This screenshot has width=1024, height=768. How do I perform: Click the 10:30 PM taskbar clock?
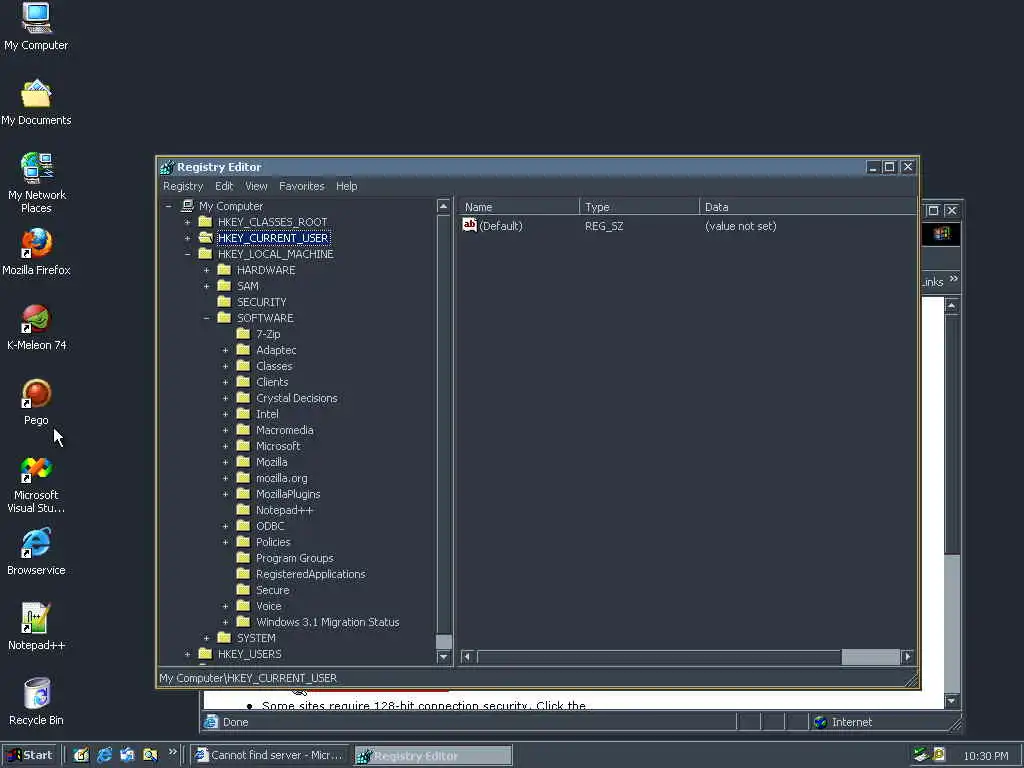985,756
